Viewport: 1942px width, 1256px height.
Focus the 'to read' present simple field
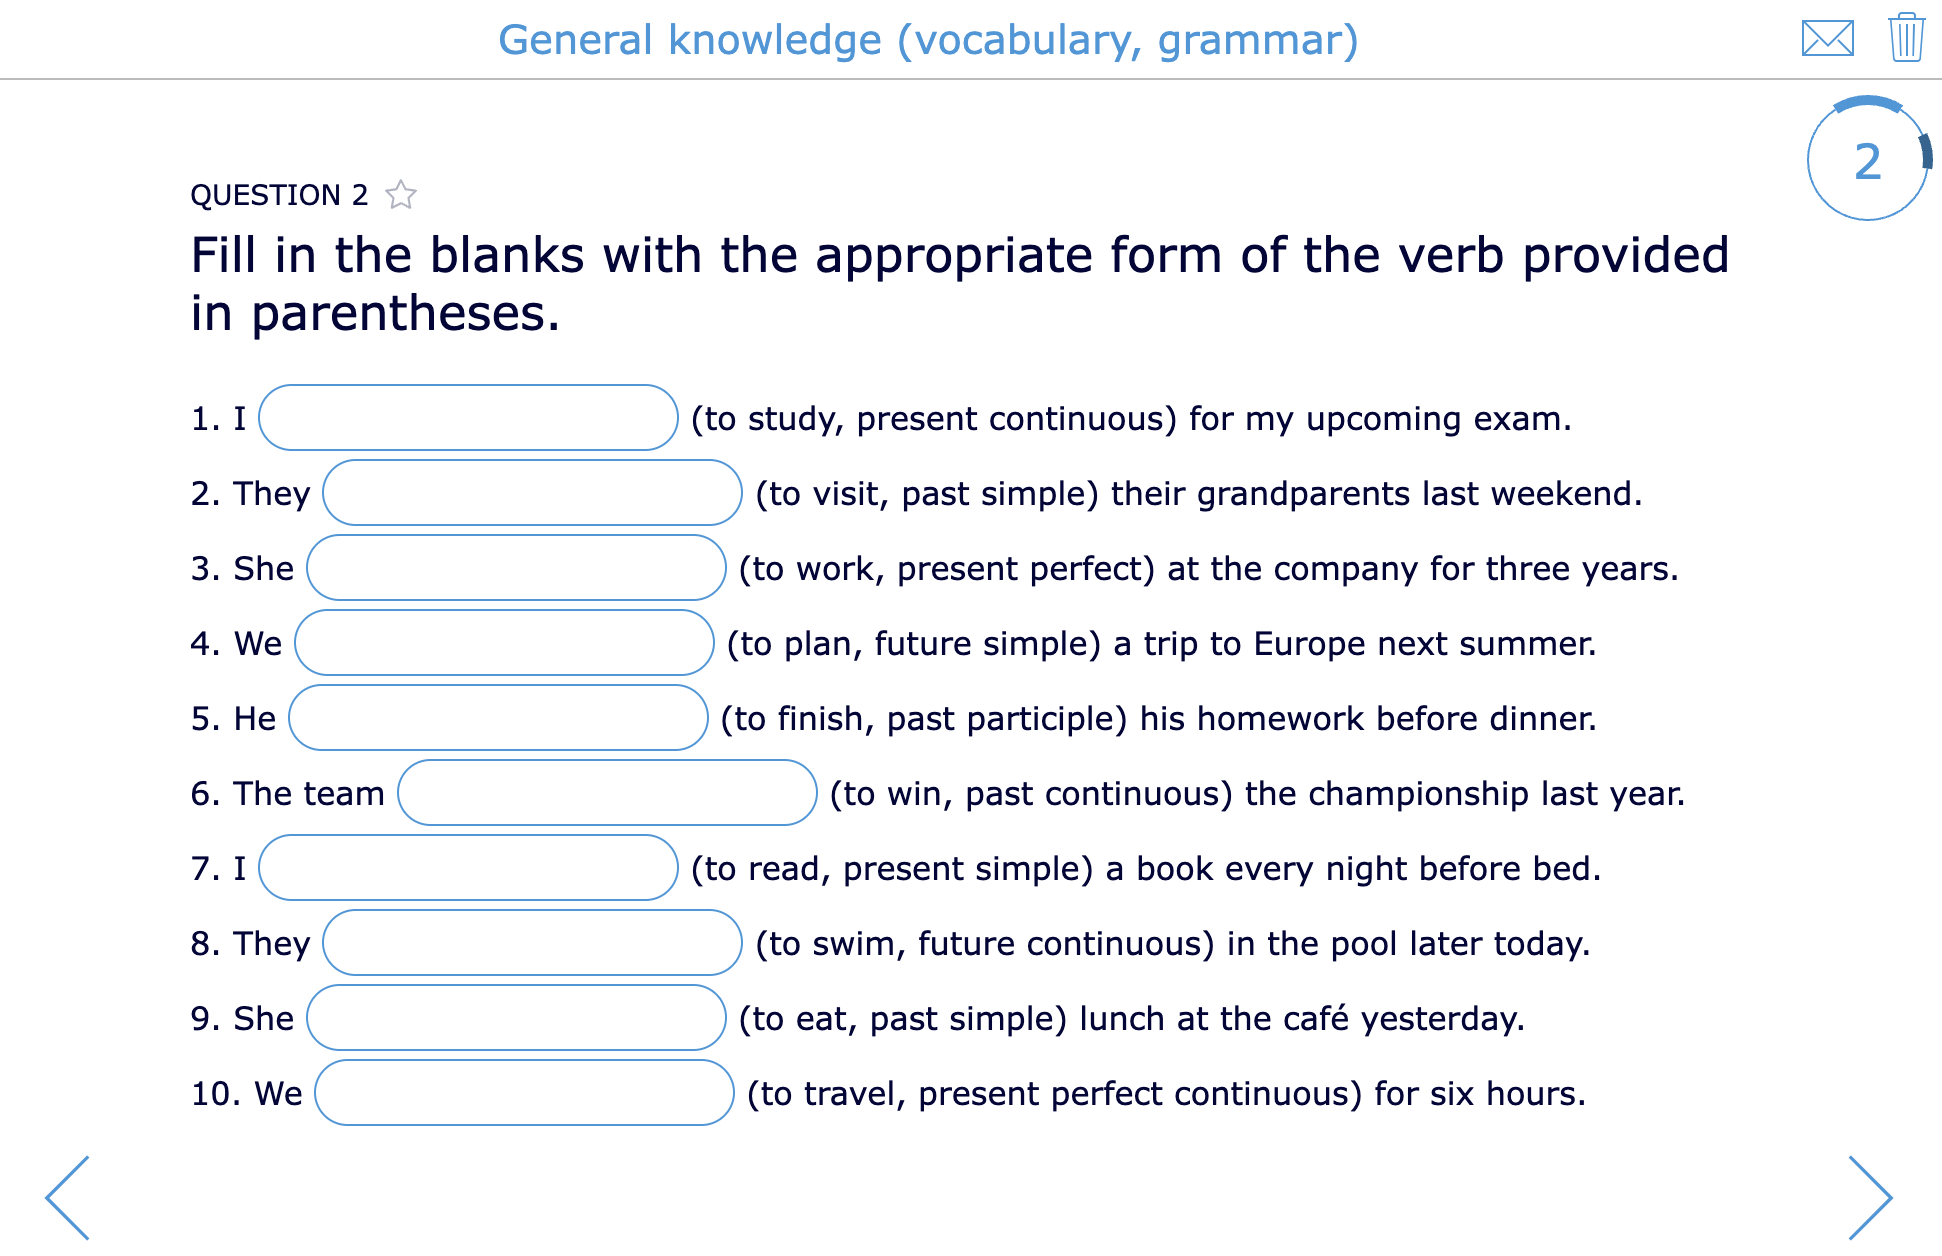coord(468,868)
